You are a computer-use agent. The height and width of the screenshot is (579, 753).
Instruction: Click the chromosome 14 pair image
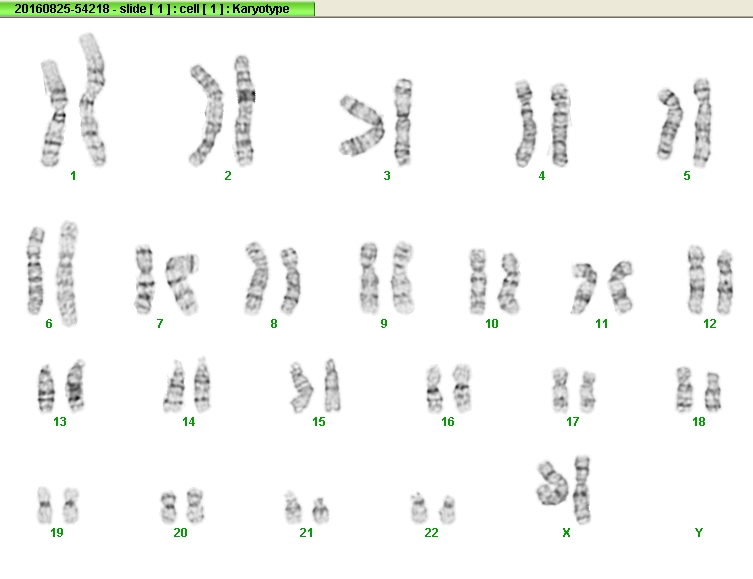click(x=187, y=385)
